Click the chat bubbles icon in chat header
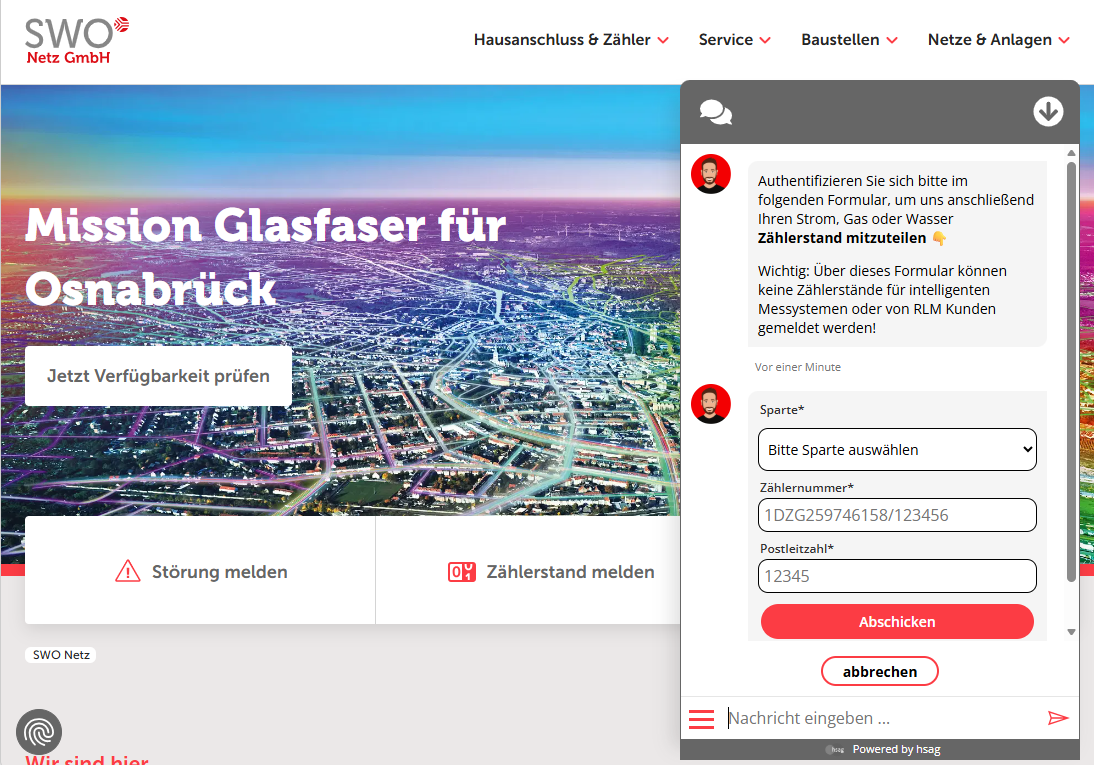The height and width of the screenshot is (765, 1094). [x=716, y=112]
